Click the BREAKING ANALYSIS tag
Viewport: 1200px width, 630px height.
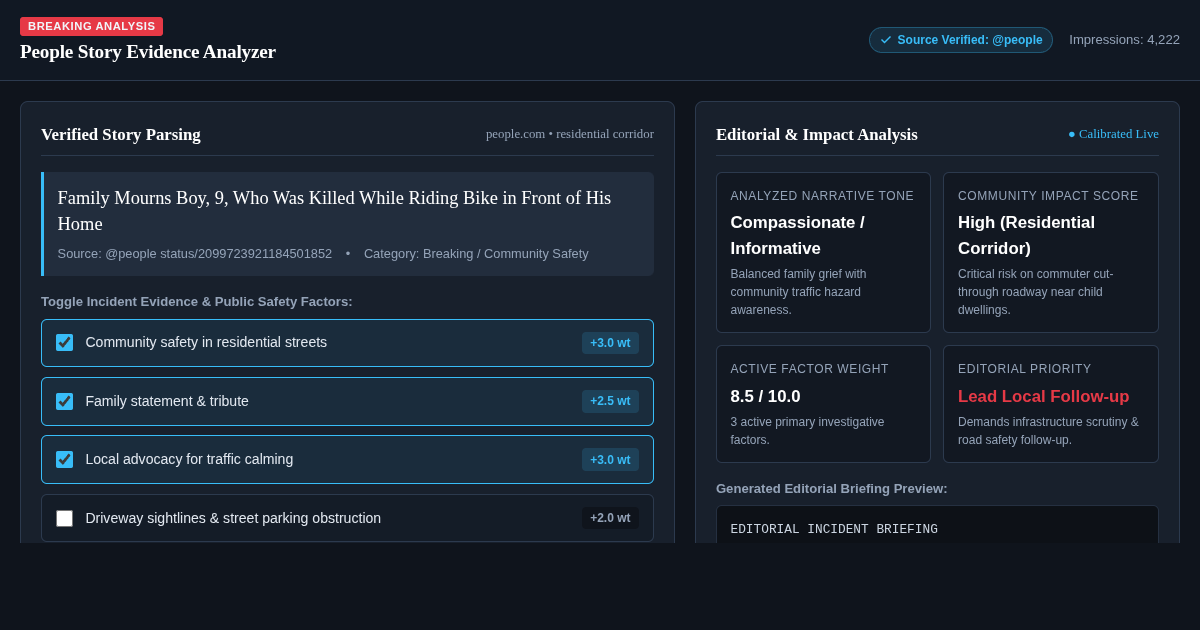coord(91,26)
